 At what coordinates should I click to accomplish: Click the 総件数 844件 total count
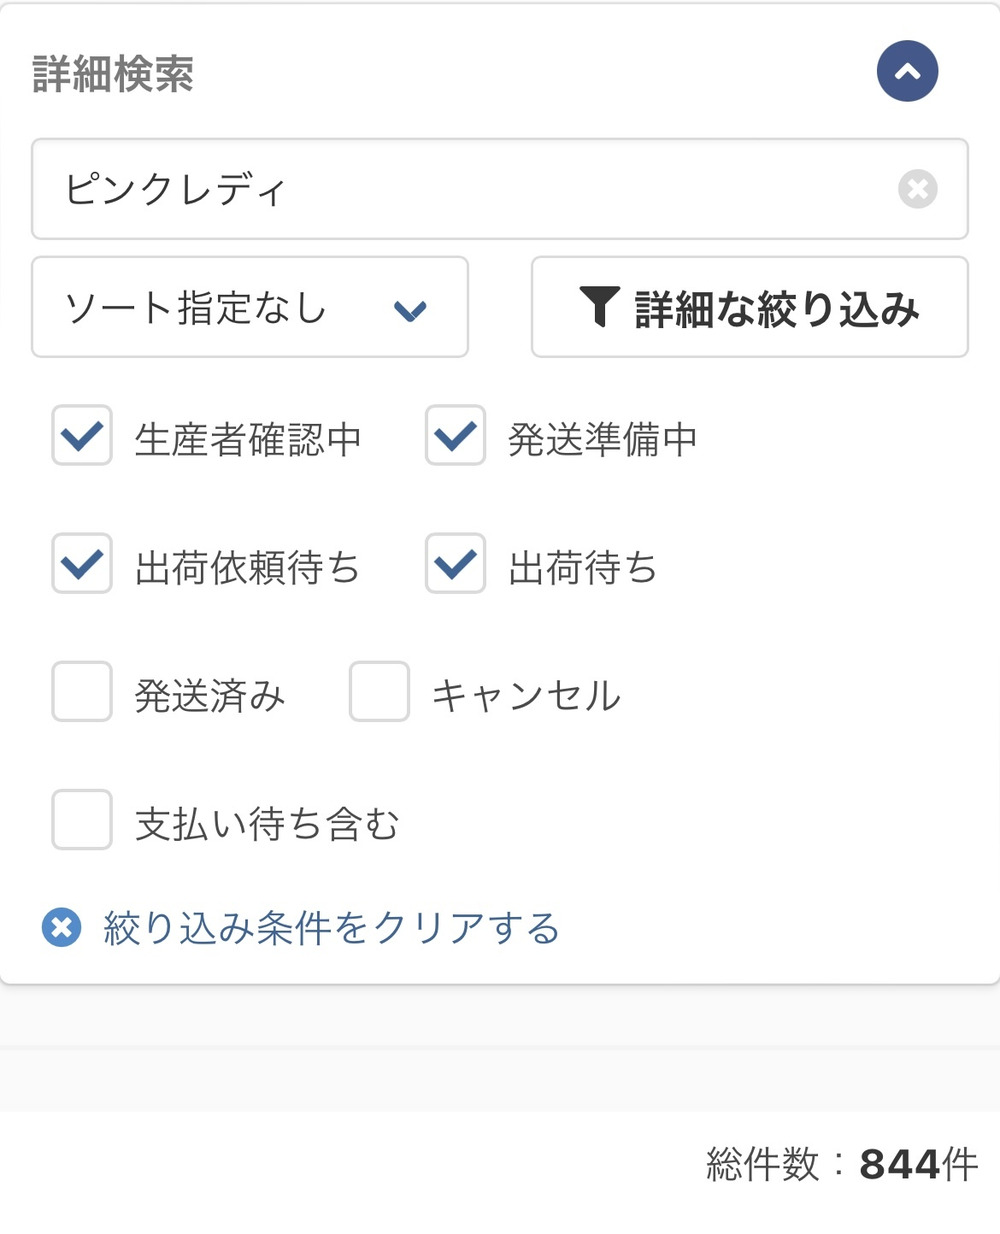coord(841,1164)
